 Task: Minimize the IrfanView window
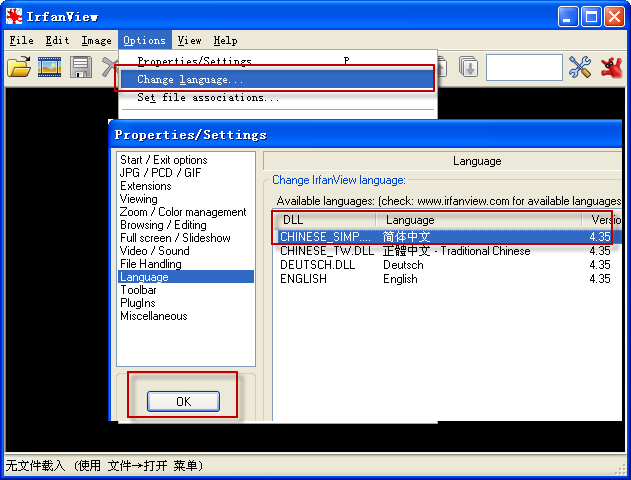[568, 17]
